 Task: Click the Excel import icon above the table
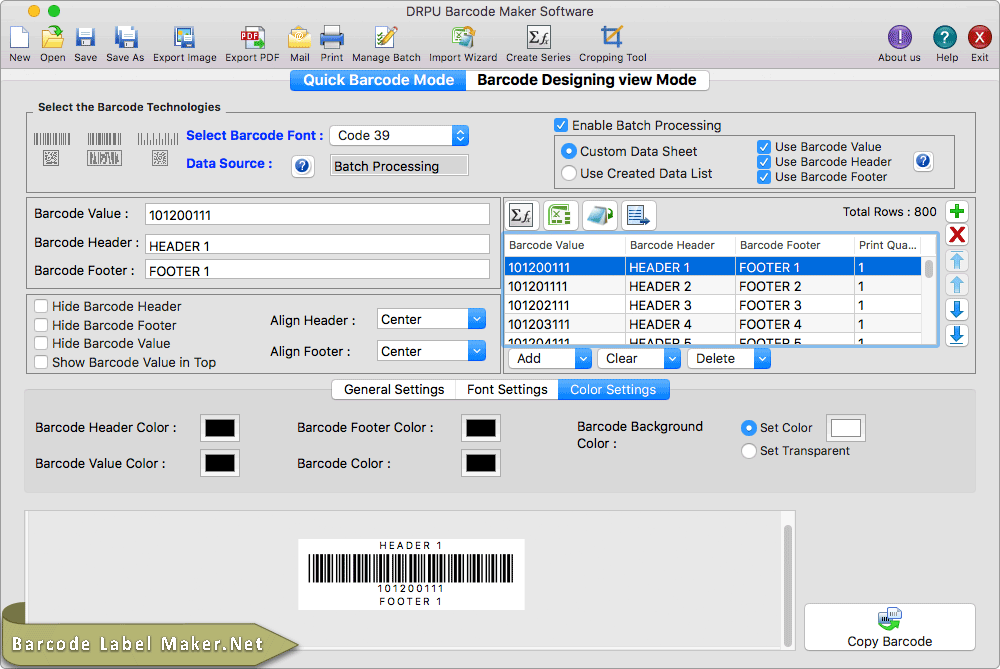pyautogui.click(x=560, y=216)
